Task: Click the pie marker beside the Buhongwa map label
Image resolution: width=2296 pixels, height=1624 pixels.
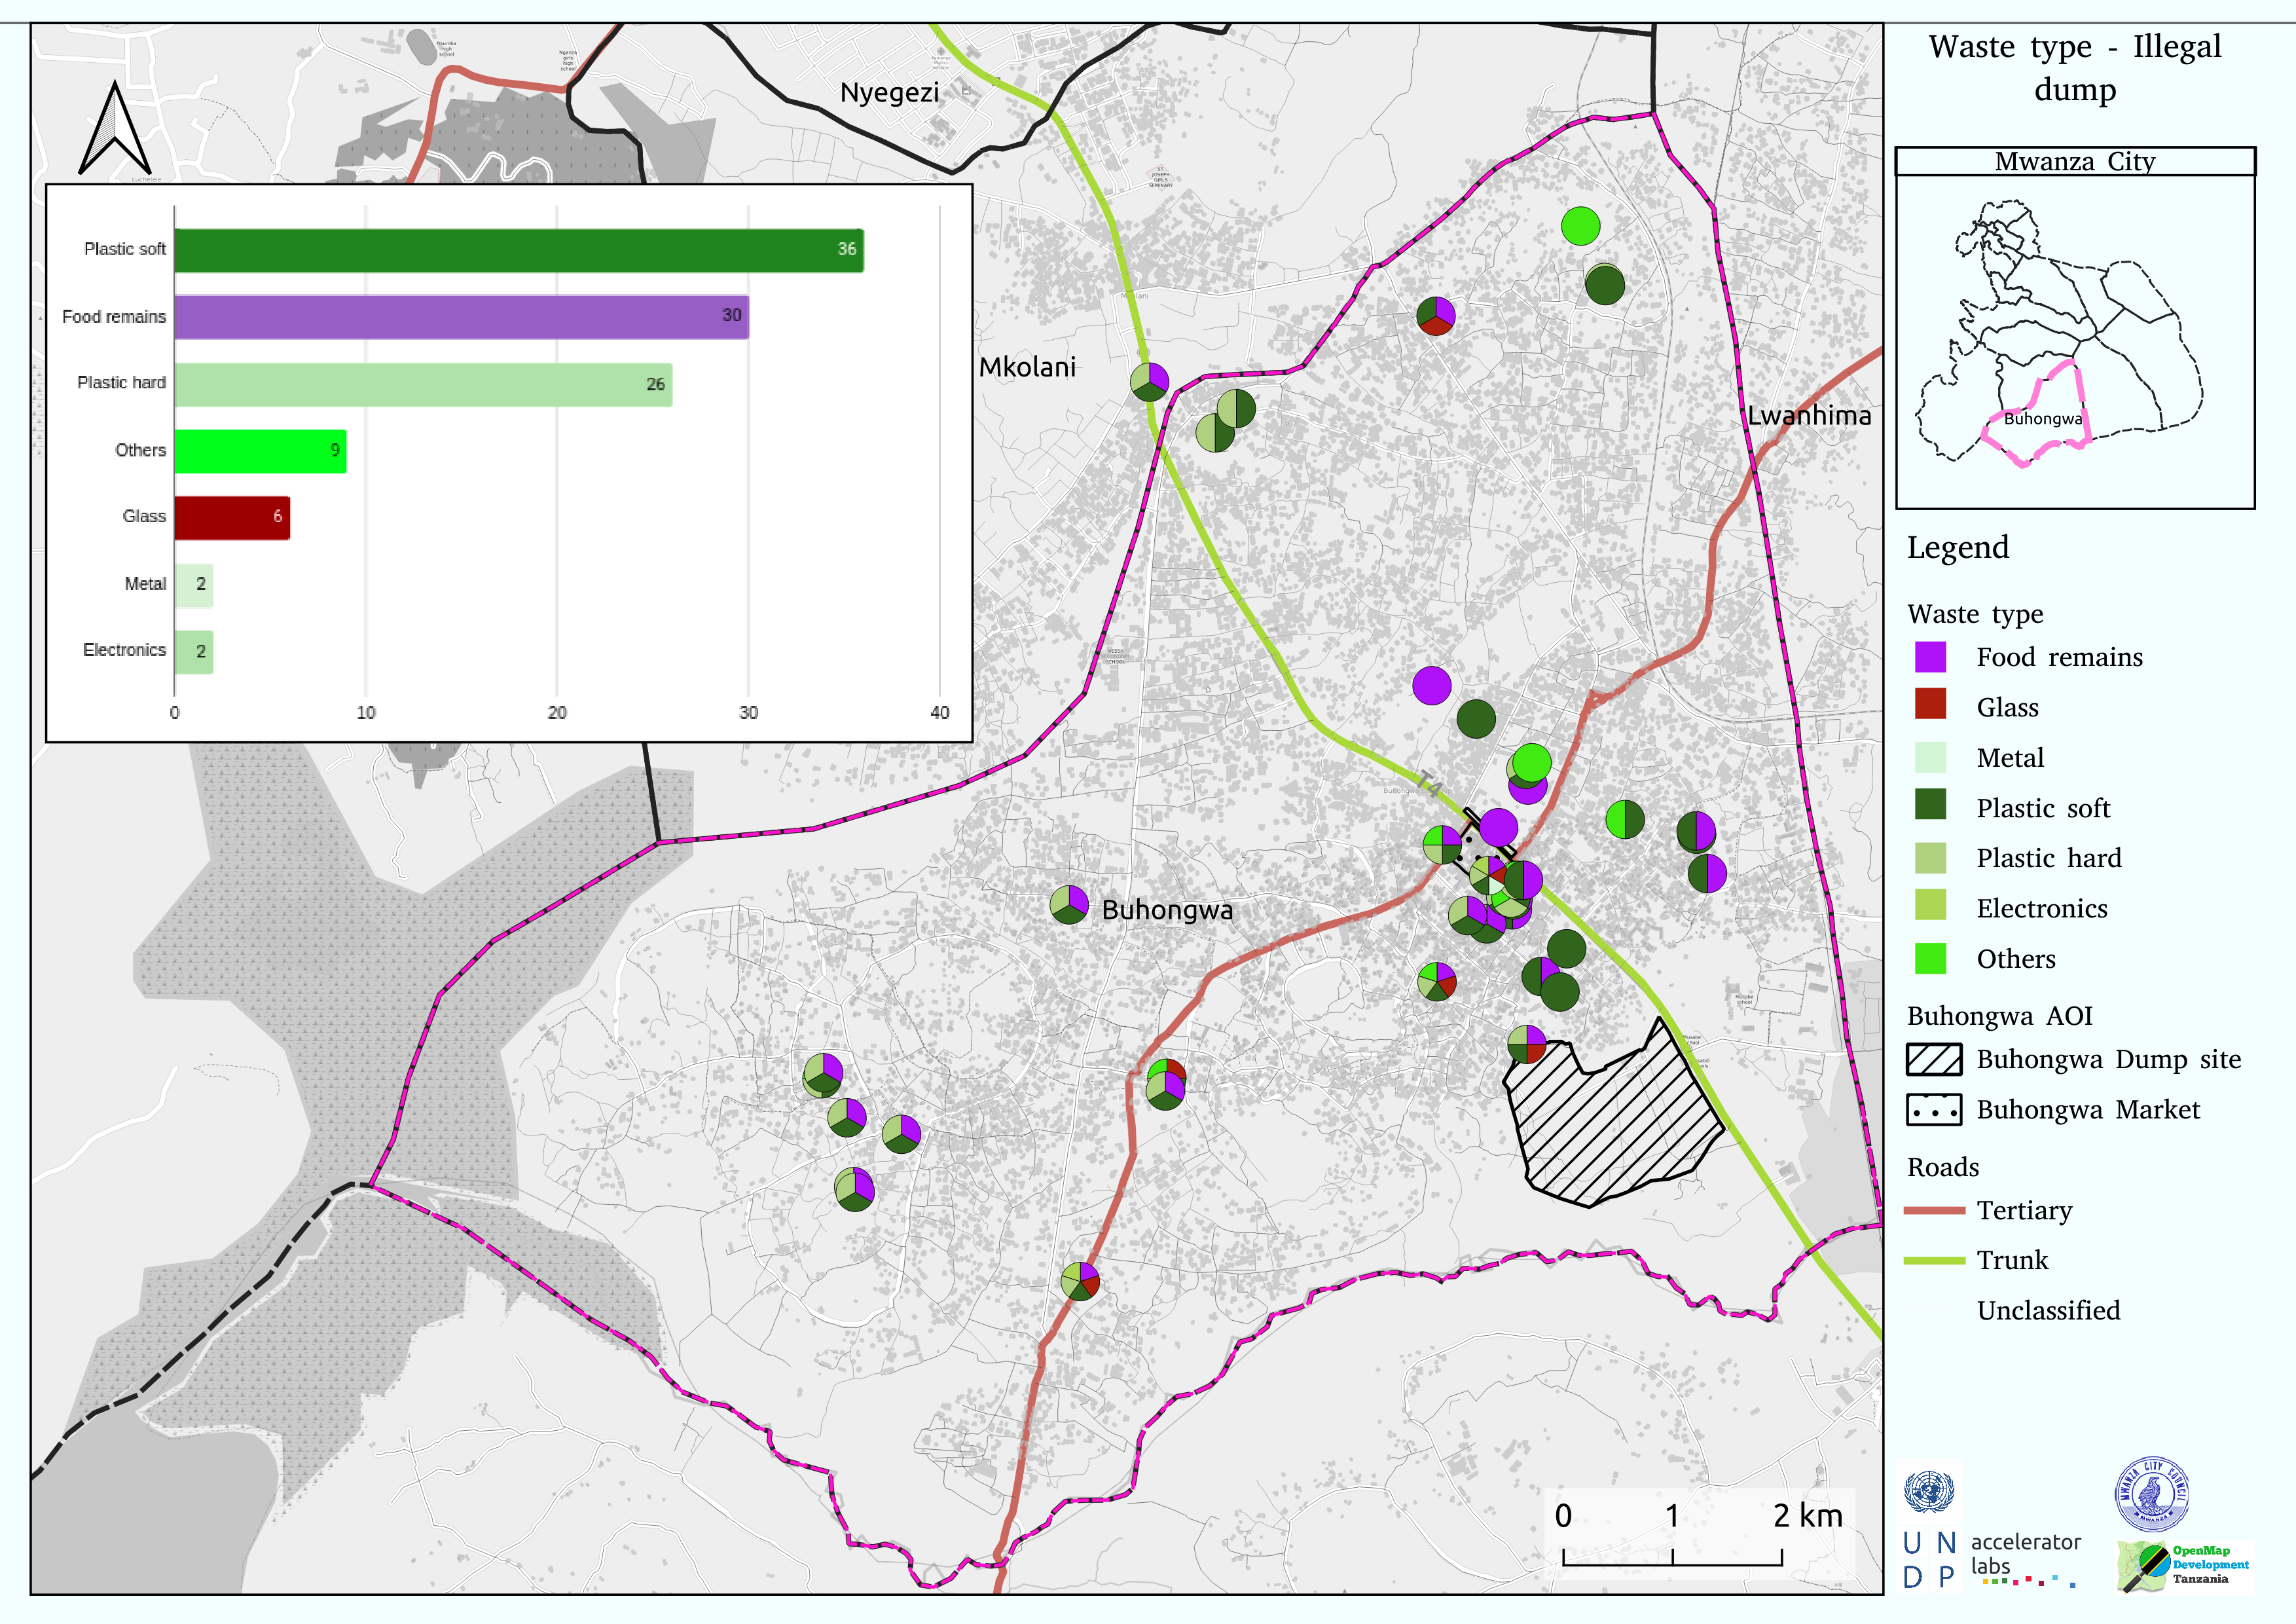Action: [x=1069, y=905]
